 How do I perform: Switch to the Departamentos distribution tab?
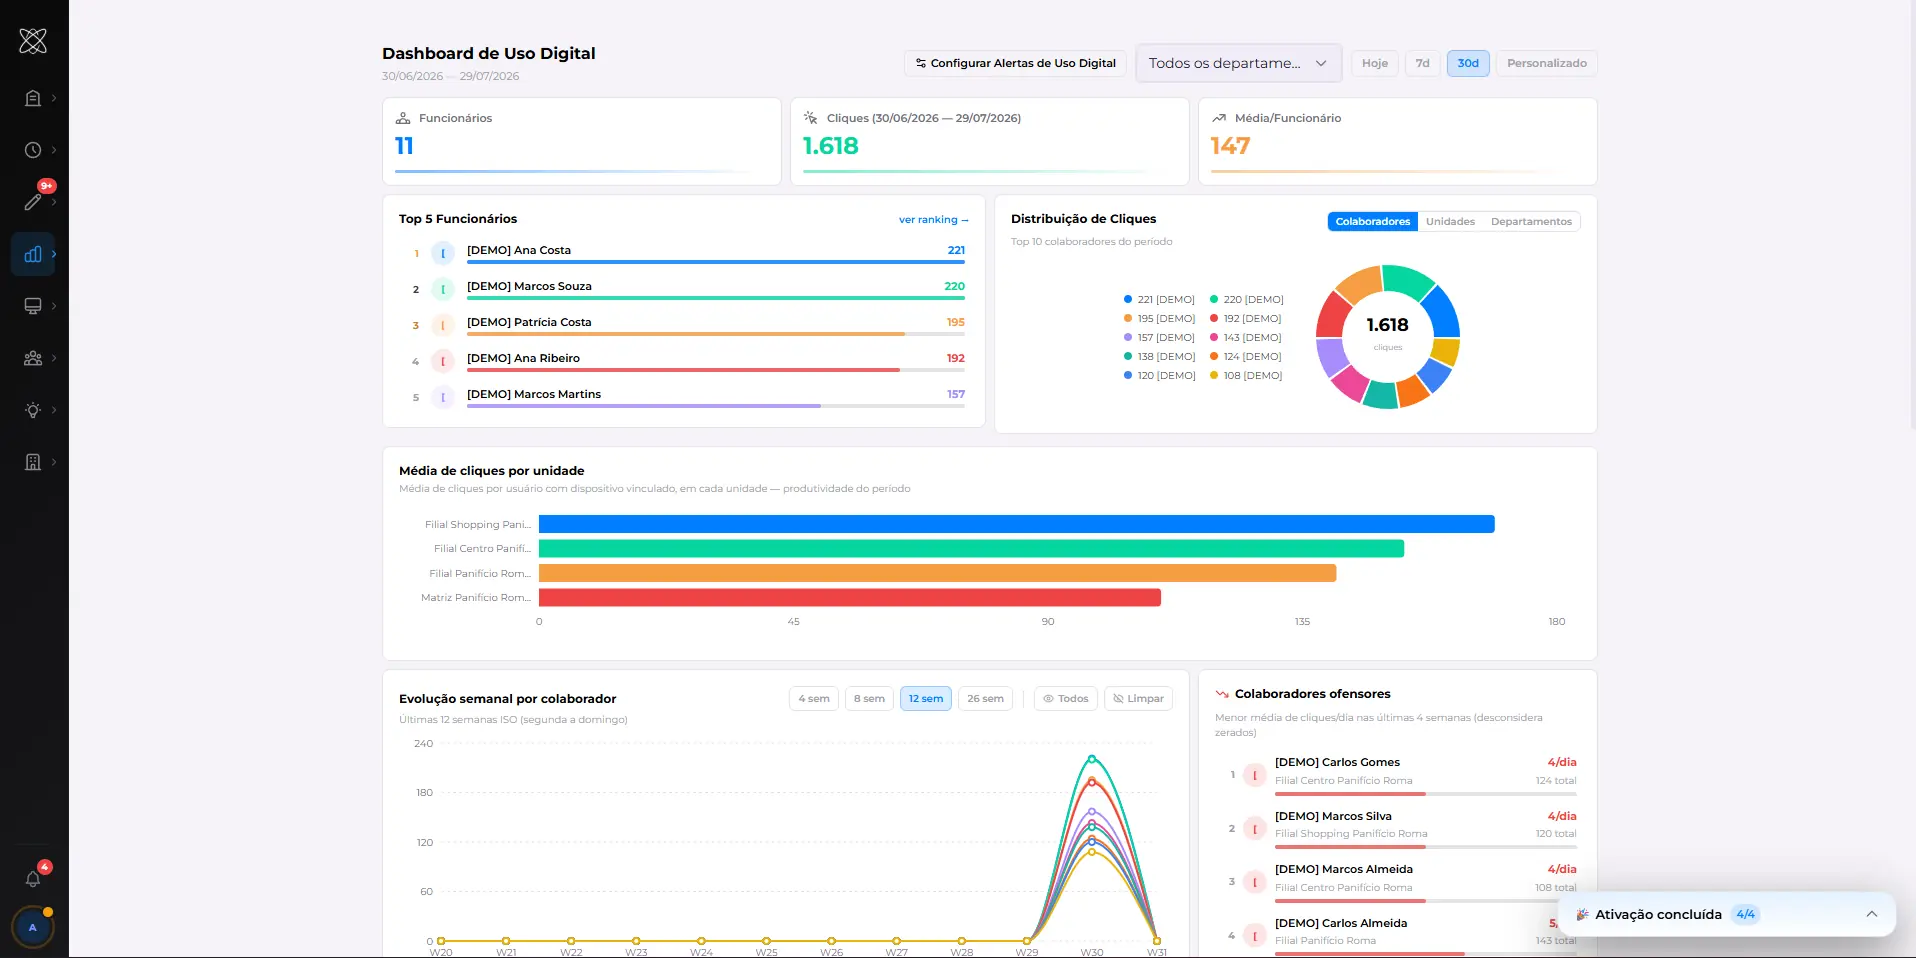pyautogui.click(x=1531, y=222)
